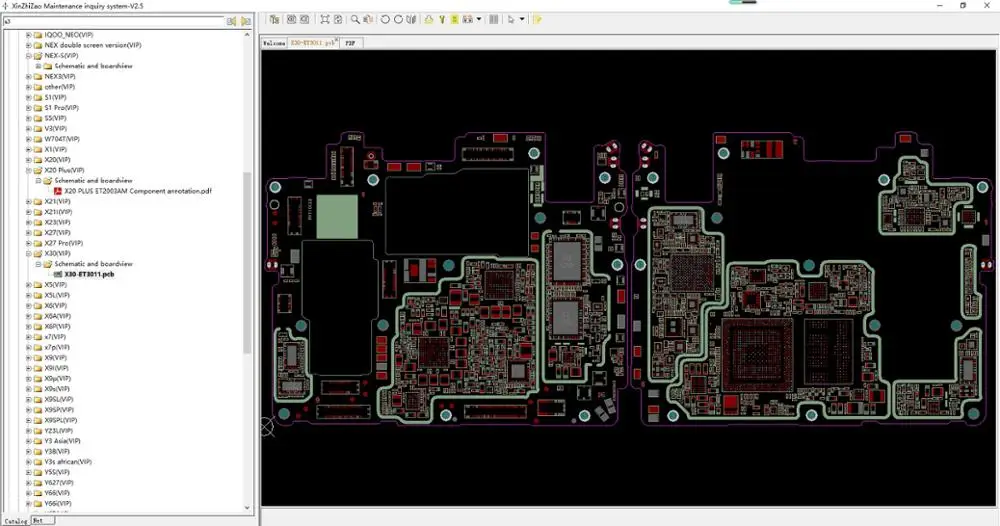Viewport: 1000px width, 526px height.
Task: Click the fit-to-window icon in the toolbar
Action: click(x=325, y=19)
